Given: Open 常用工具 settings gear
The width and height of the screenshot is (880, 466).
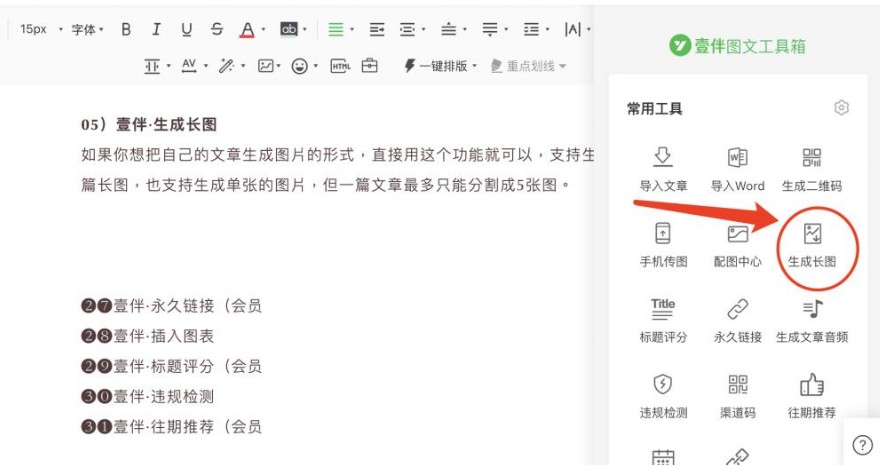Looking at the screenshot, I should (x=841, y=107).
